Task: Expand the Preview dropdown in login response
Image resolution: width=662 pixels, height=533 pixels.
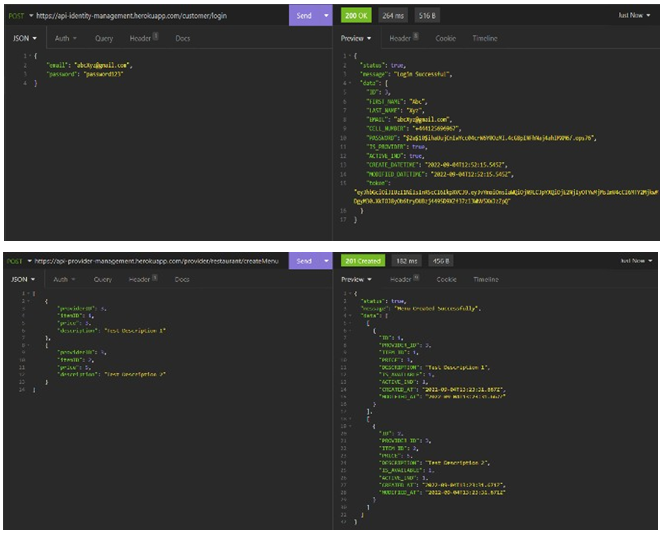Action: pos(357,38)
